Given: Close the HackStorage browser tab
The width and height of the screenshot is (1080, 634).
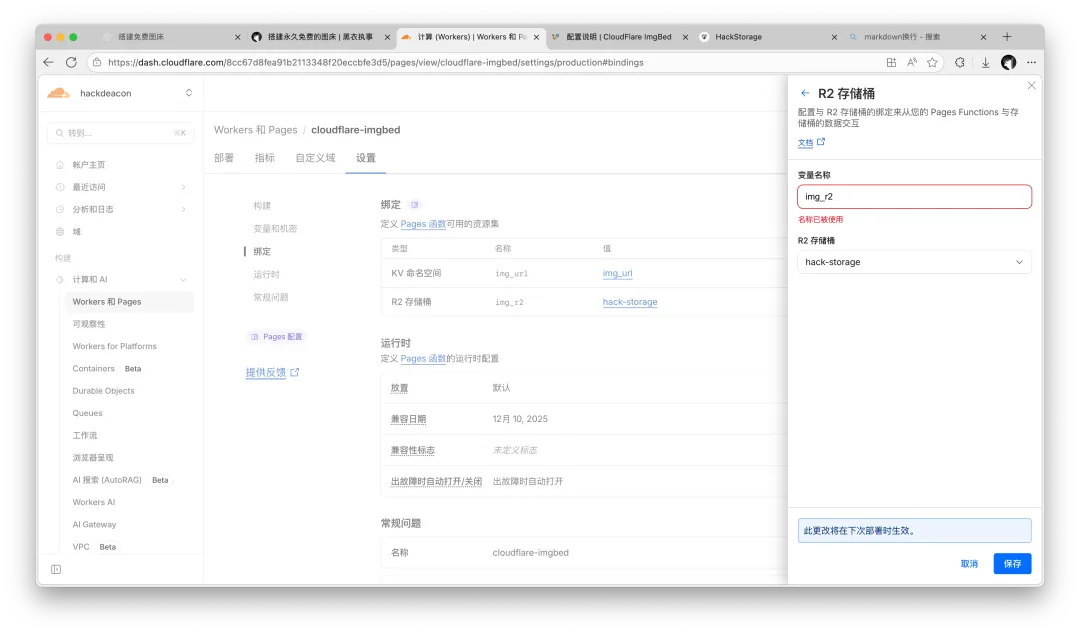Looking at the screenshot, I should coord(834,37).
